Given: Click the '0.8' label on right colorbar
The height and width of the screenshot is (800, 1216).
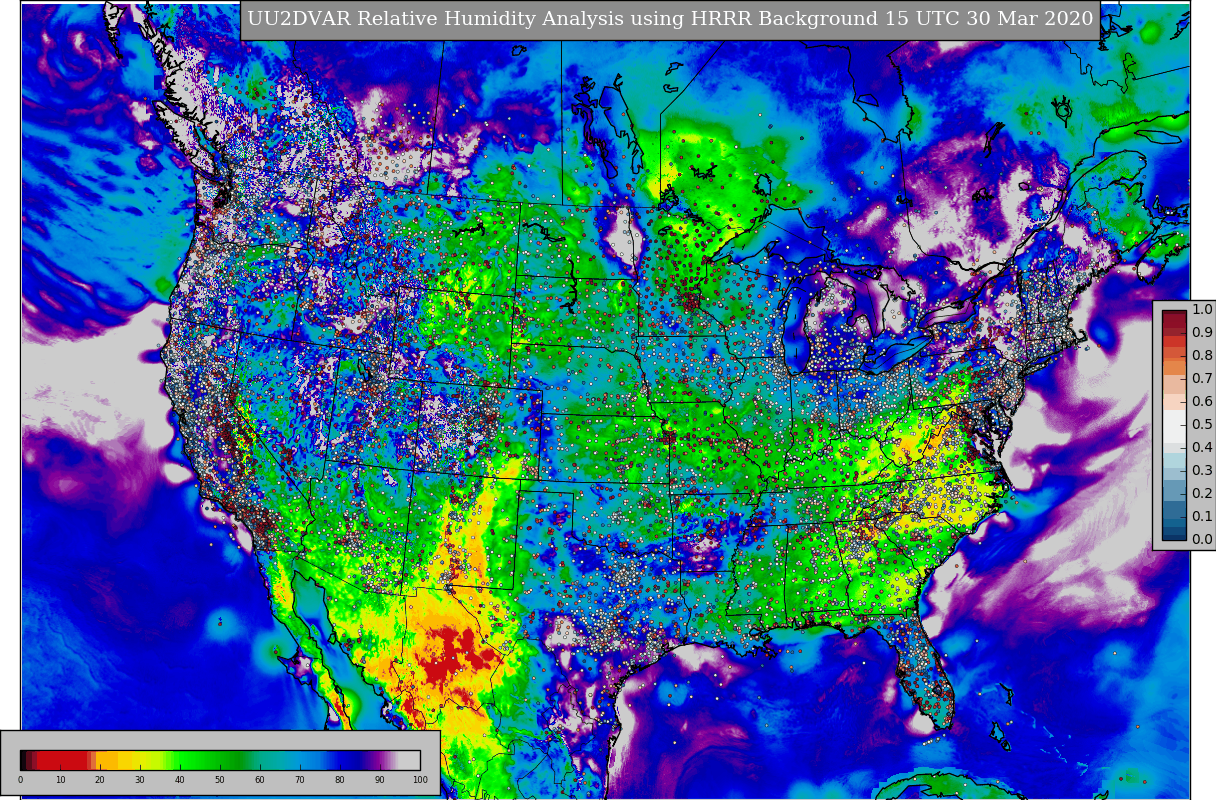Looking at the screenshot, I should tap(1202, 355).
